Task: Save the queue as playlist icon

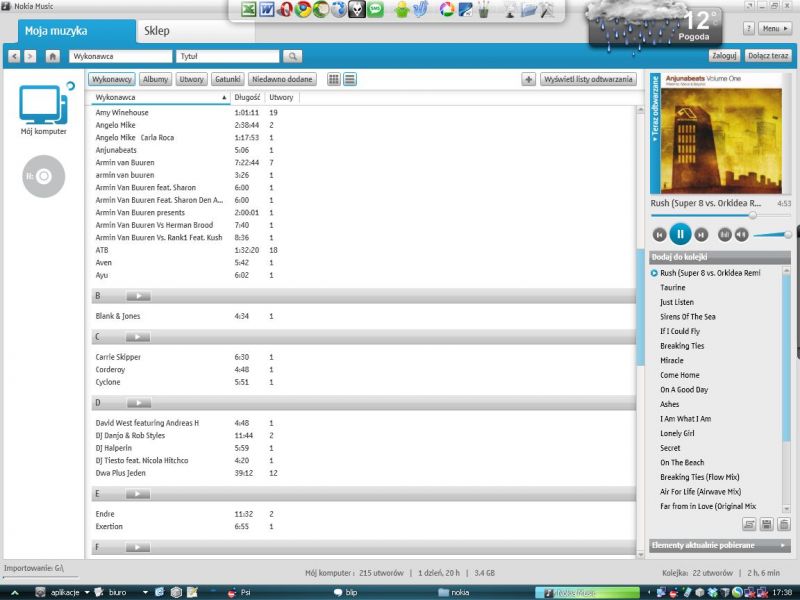Action: tap(766, 524)
